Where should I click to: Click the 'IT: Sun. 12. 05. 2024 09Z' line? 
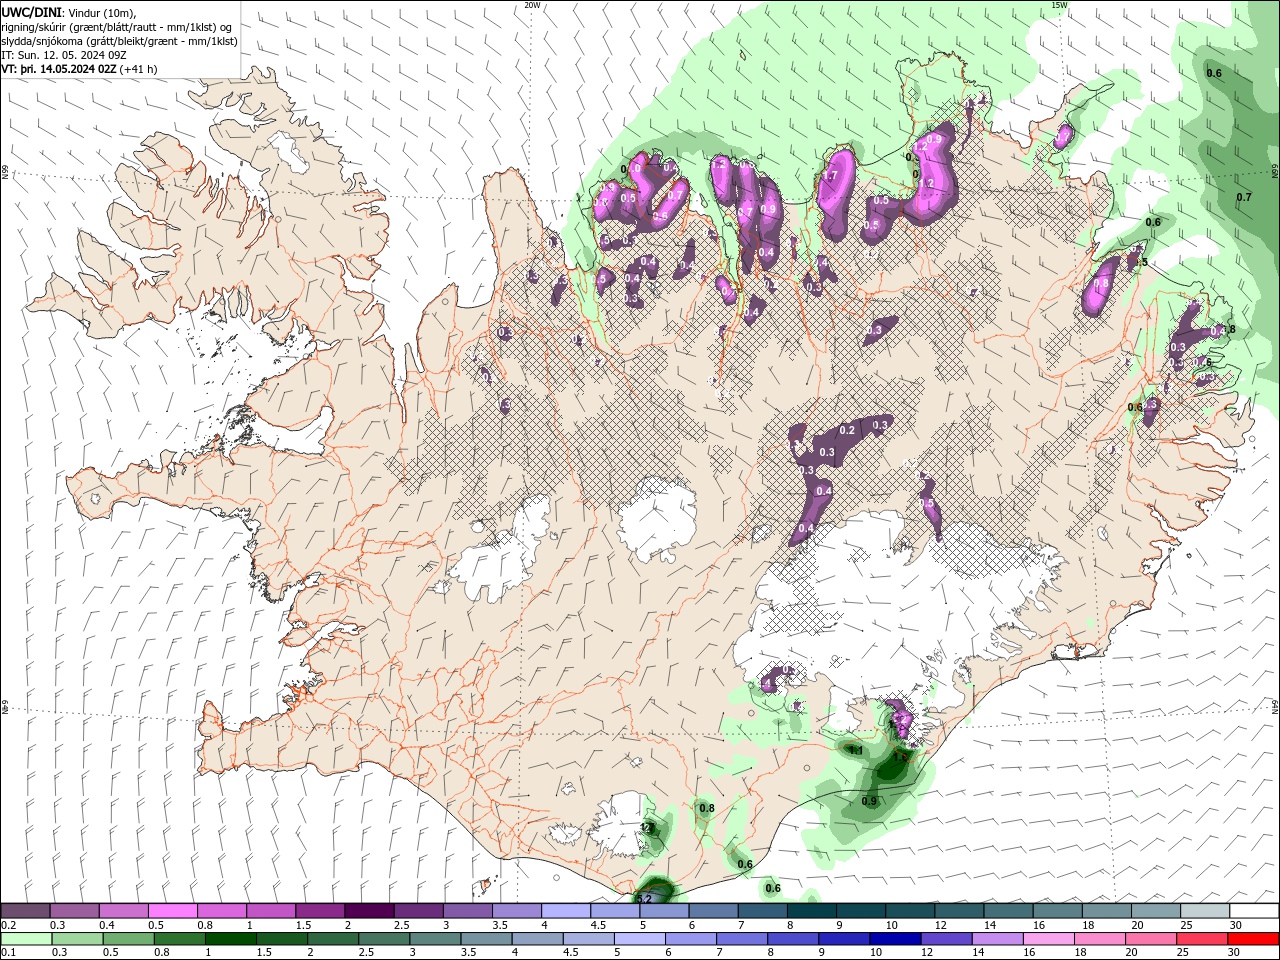(x=64, y=55)
